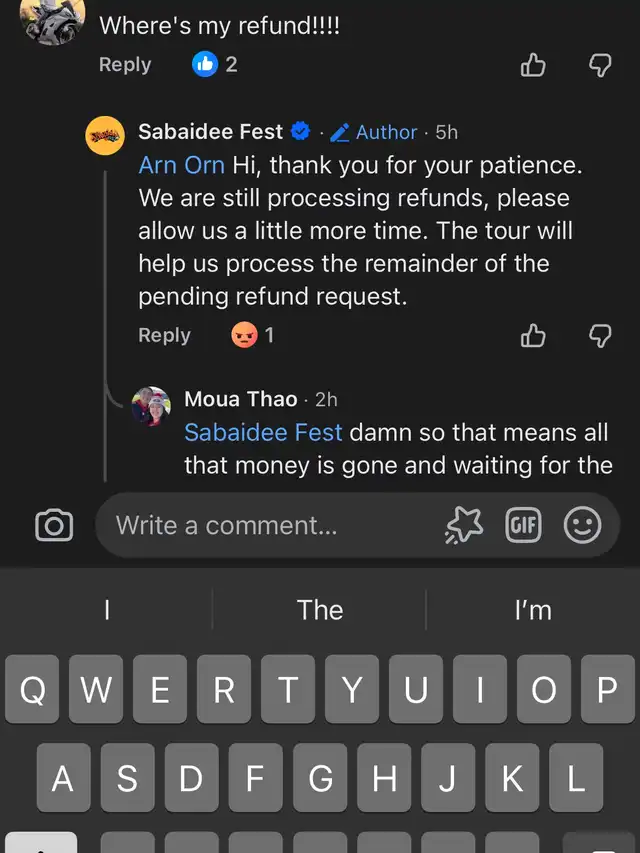
Task: Choose the "I'm" keyboard suggestion
Action: [533, 610]
